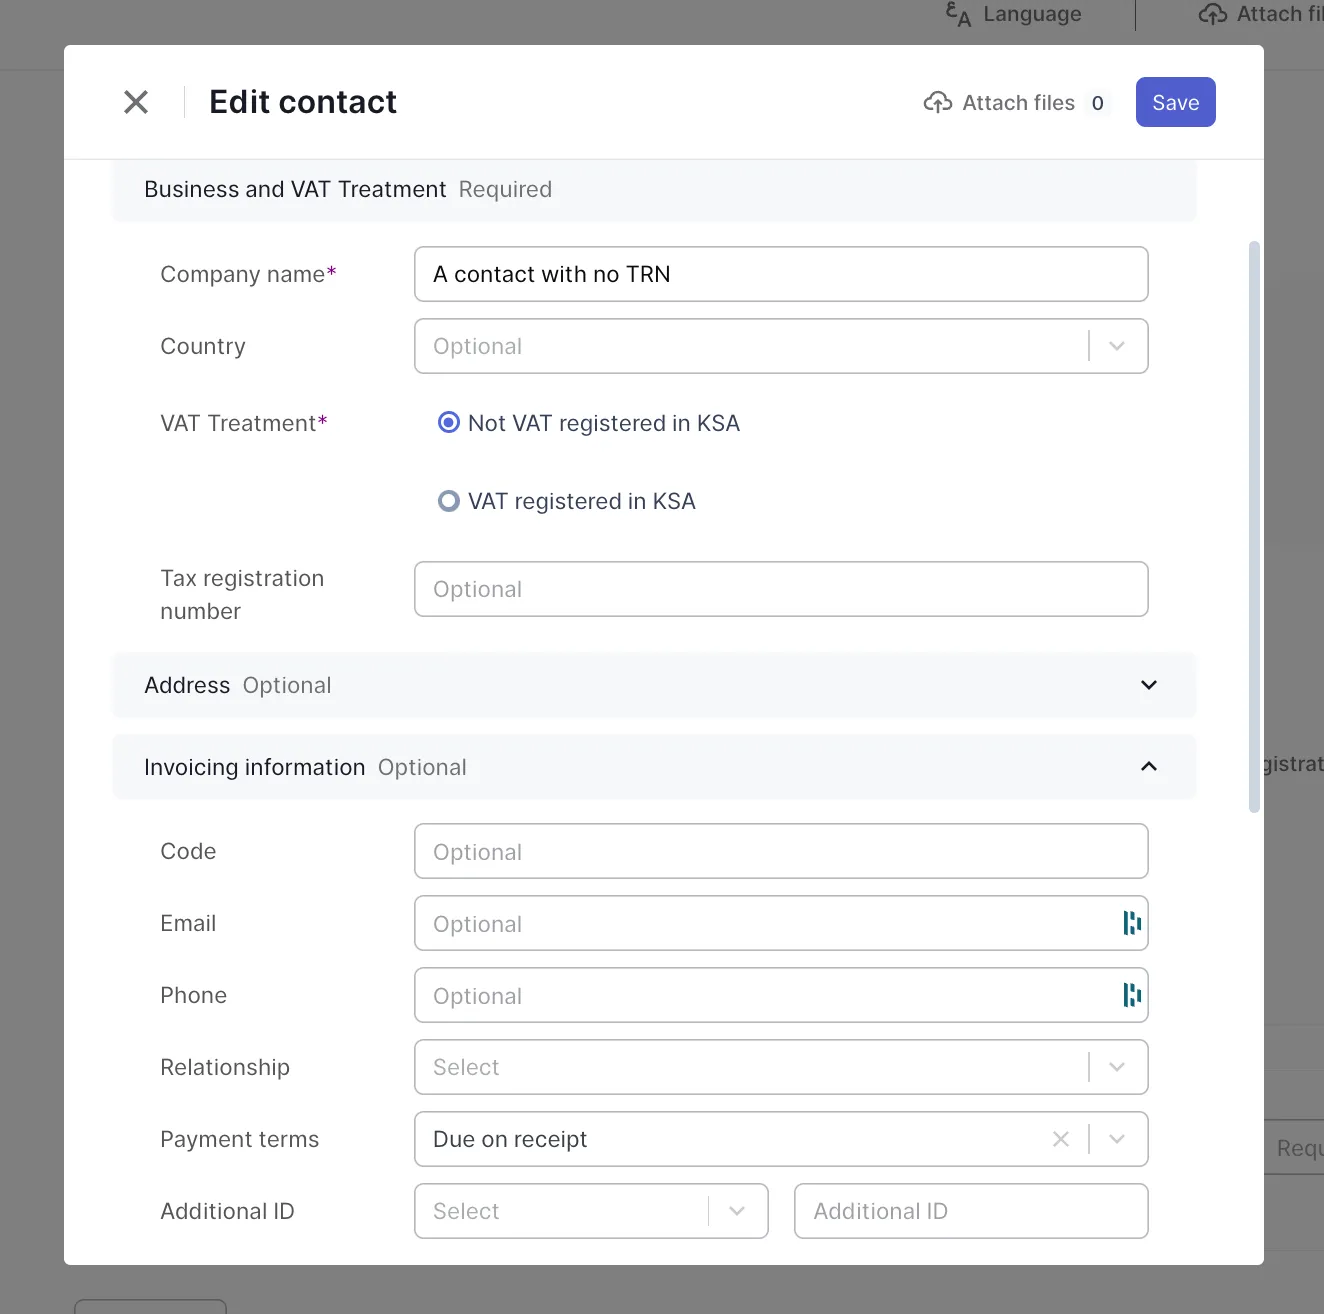This screenshot has height=1314, width=1324.
Task: Click the Tax registration number field
Action: [x=780, y=589]
